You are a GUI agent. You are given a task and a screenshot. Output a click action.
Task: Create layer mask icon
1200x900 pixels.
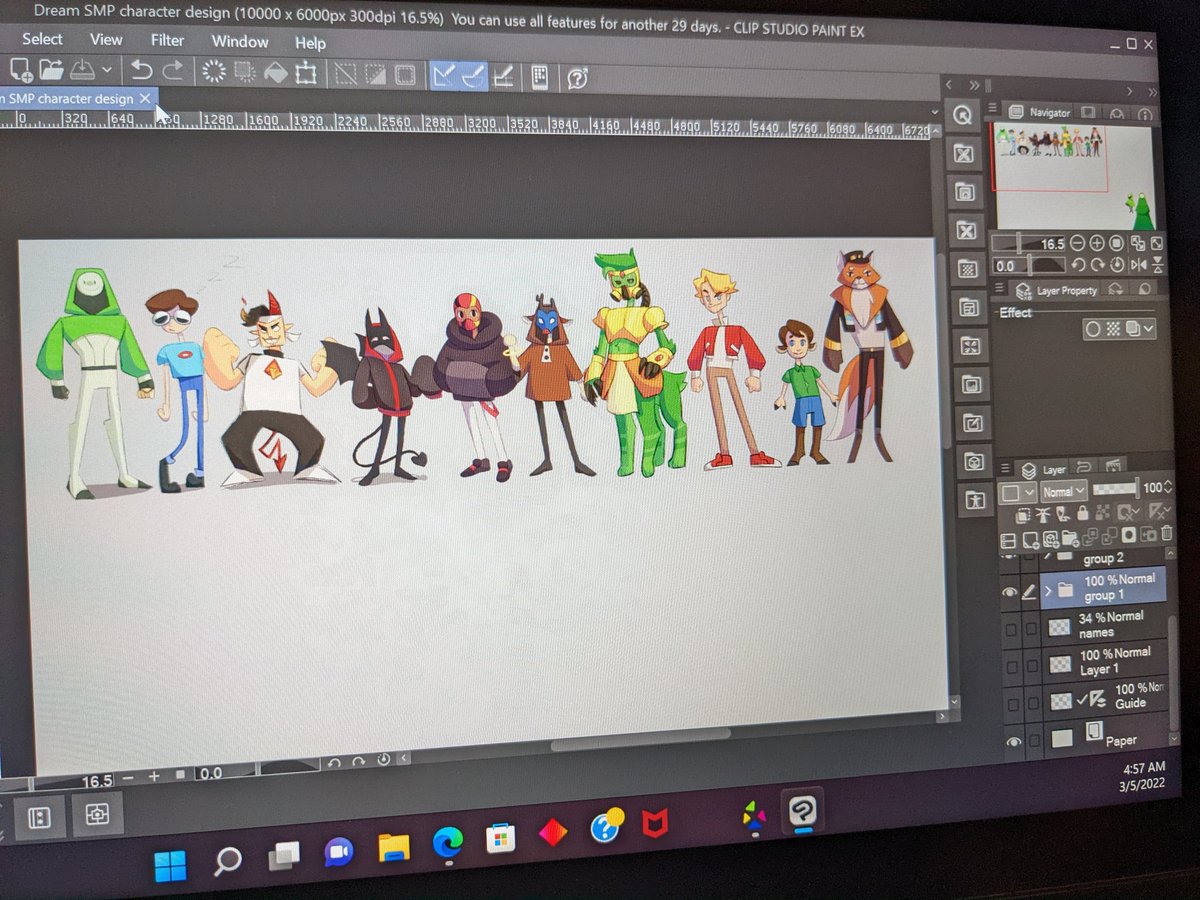pyautogui.click(x=1129, y=535)
